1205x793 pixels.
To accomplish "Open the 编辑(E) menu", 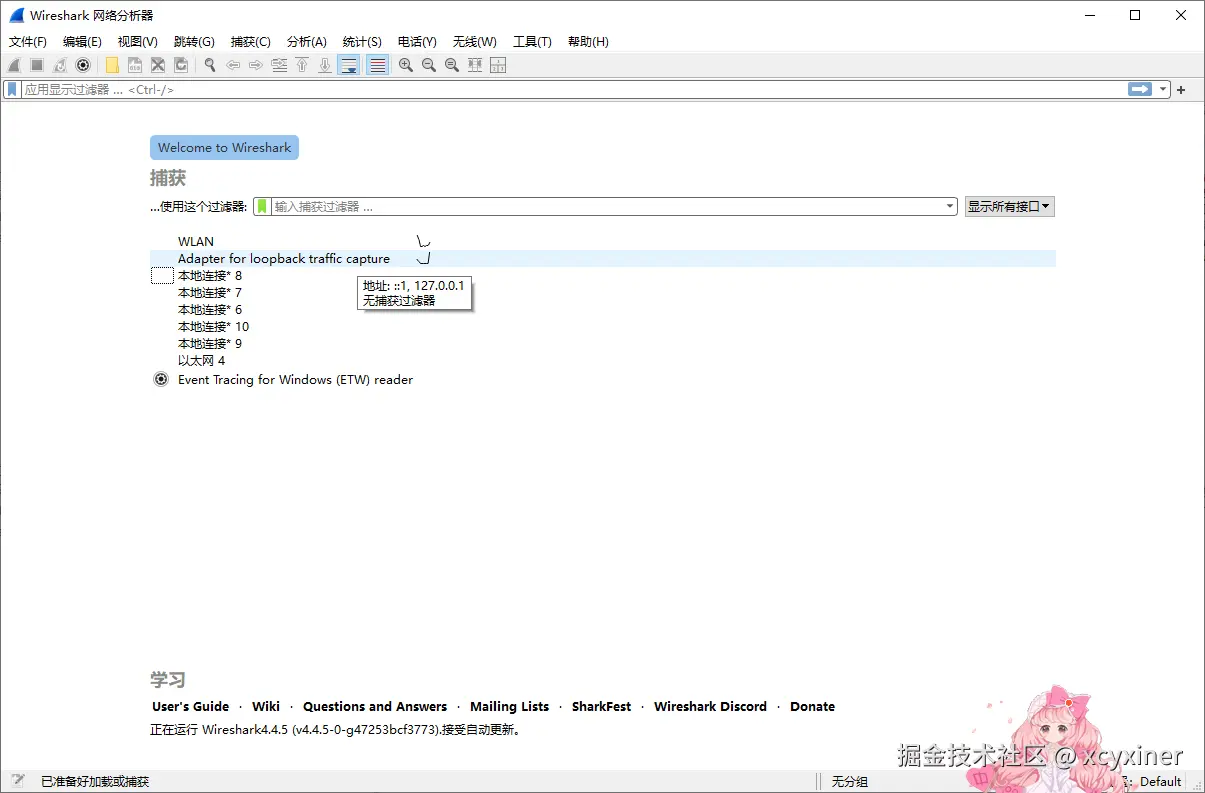I will pyautogui.click(x=82, y=42).
